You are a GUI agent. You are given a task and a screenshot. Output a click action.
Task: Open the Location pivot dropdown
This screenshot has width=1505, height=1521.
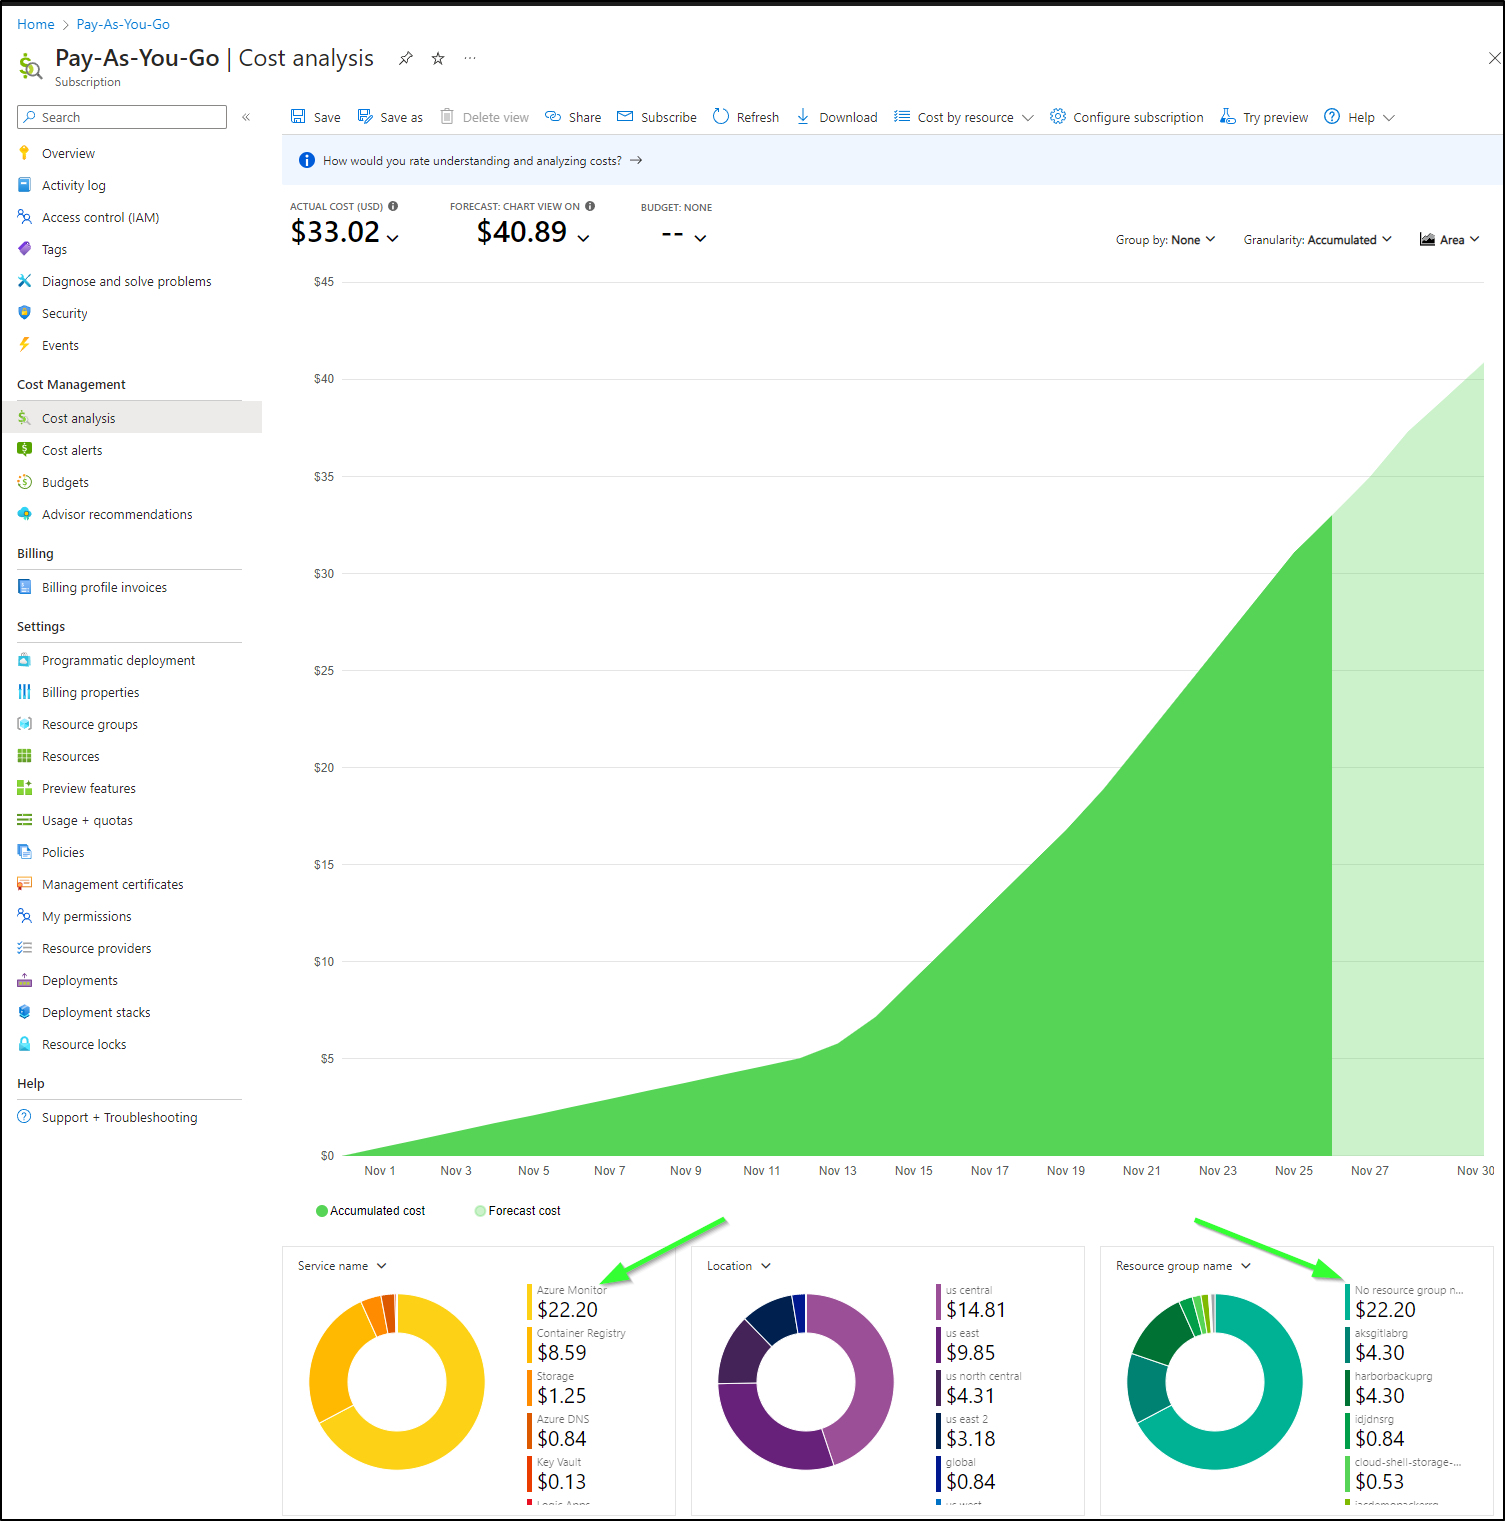(x=739, y=1266)
